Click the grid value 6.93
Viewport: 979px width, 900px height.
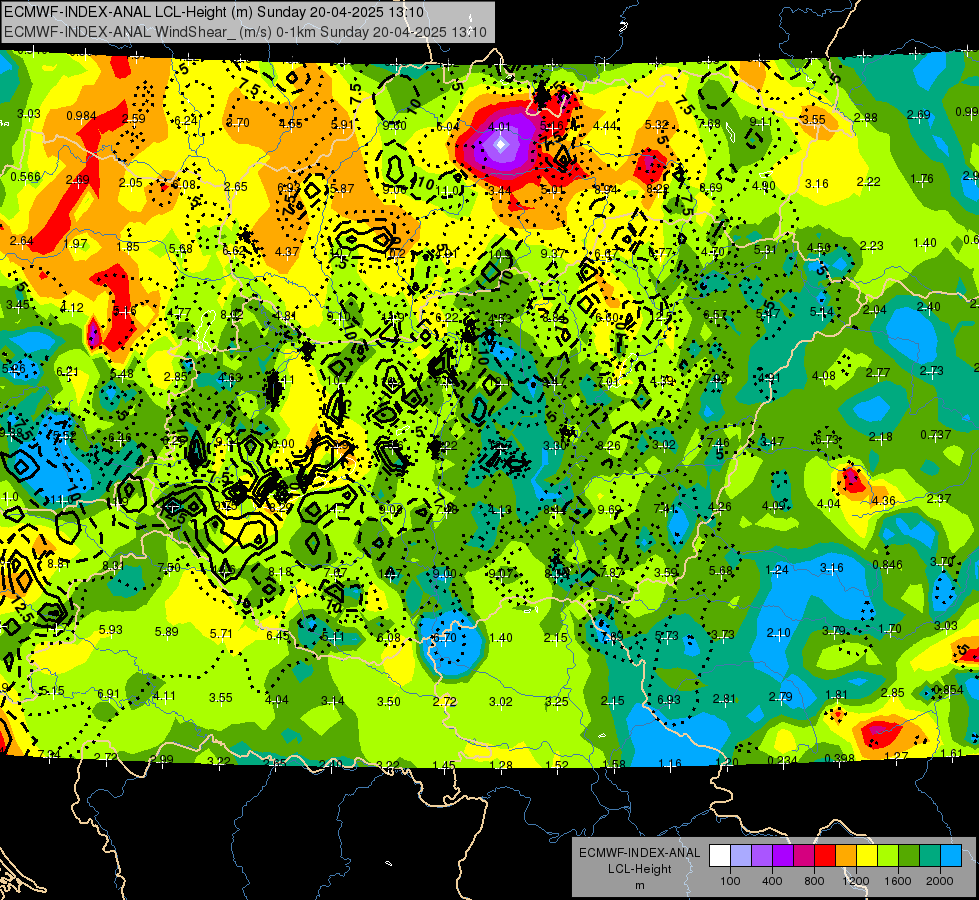coord(669,699)
